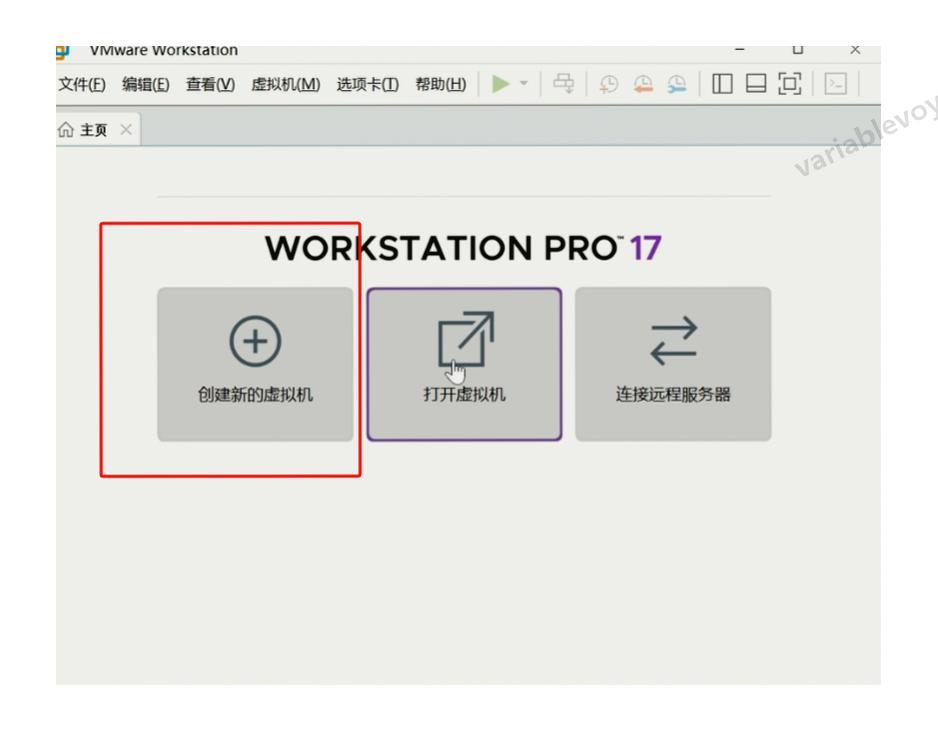Screen dimensions: 938x732
Task: Click the 创建新的虚拟机 tile
Action: [255, 364]
